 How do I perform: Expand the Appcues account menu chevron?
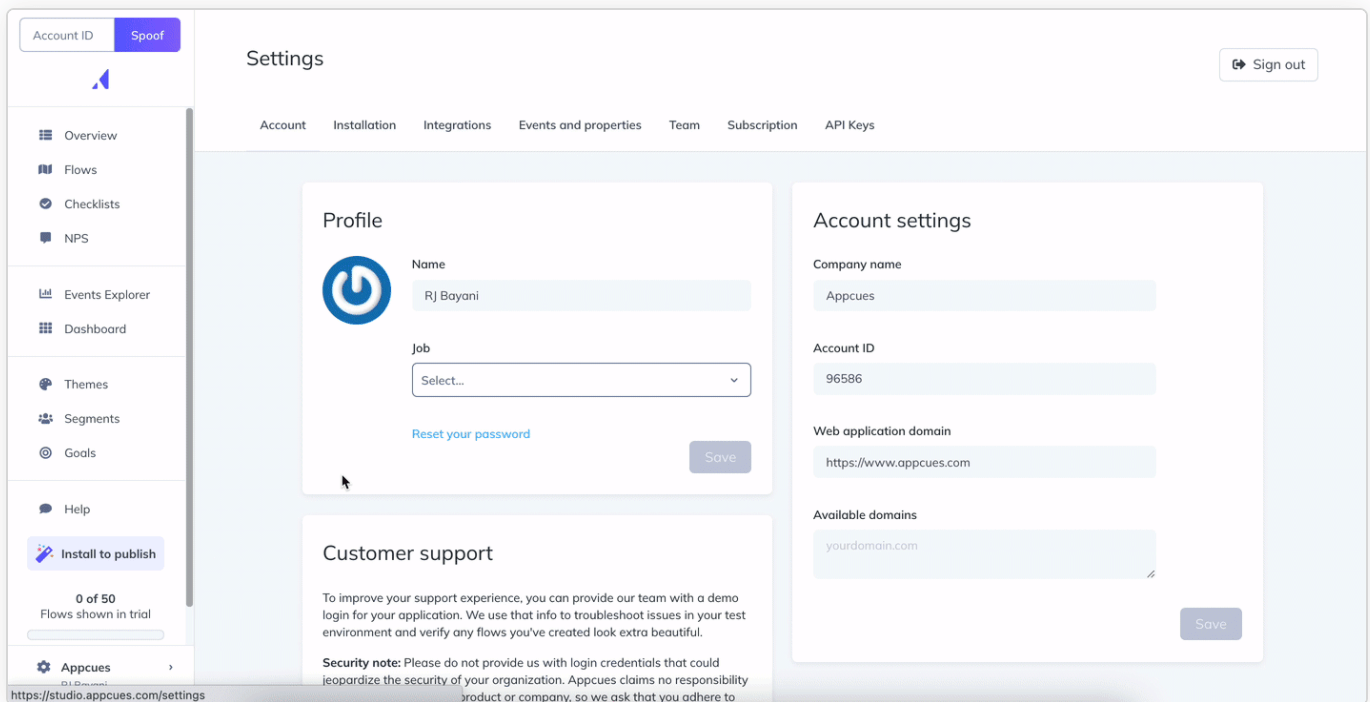click(x=171, y=667)
